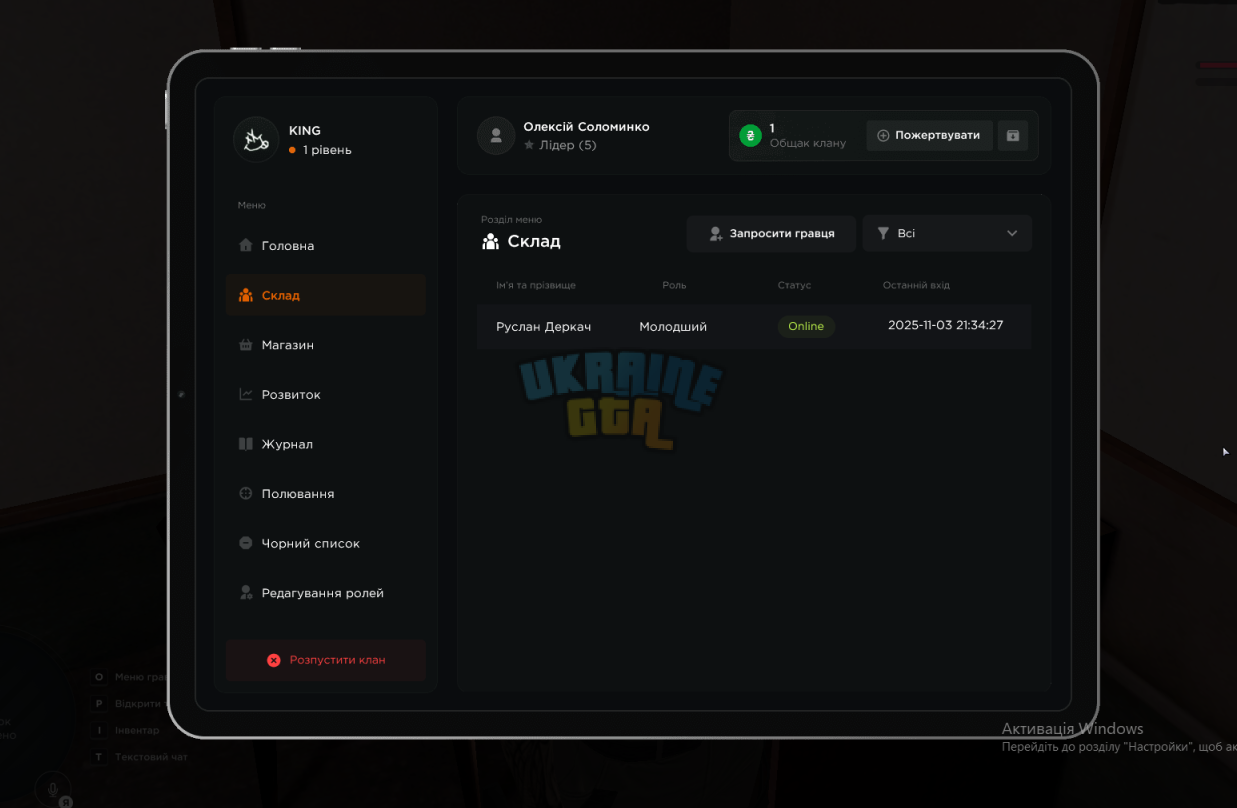
Task: Click the Online status badge
Action: tap(806, 326)
